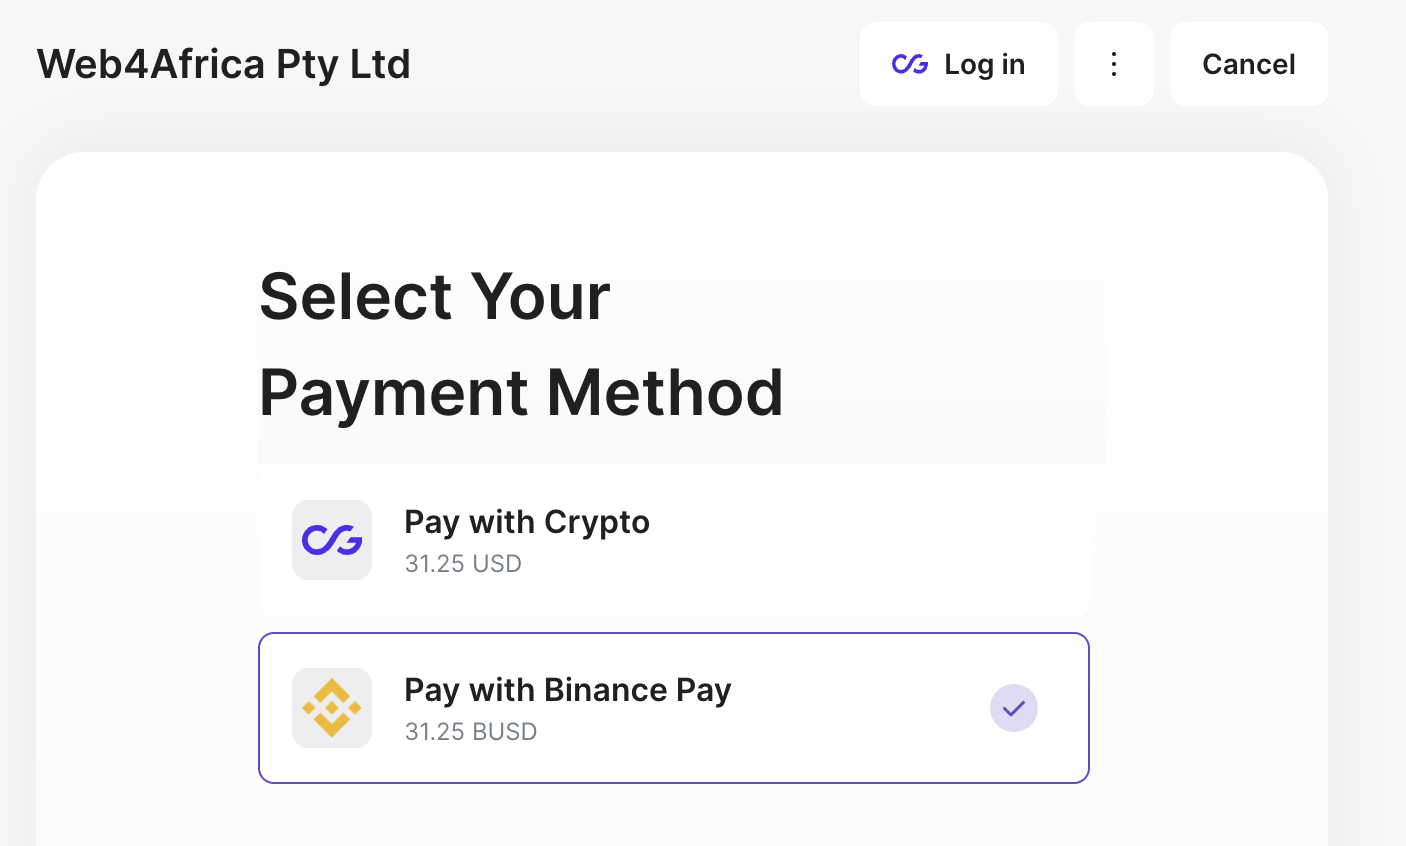
Task: Click the Web4Africa Pty Ltd merchant name
Action: [x=222, y=64]
